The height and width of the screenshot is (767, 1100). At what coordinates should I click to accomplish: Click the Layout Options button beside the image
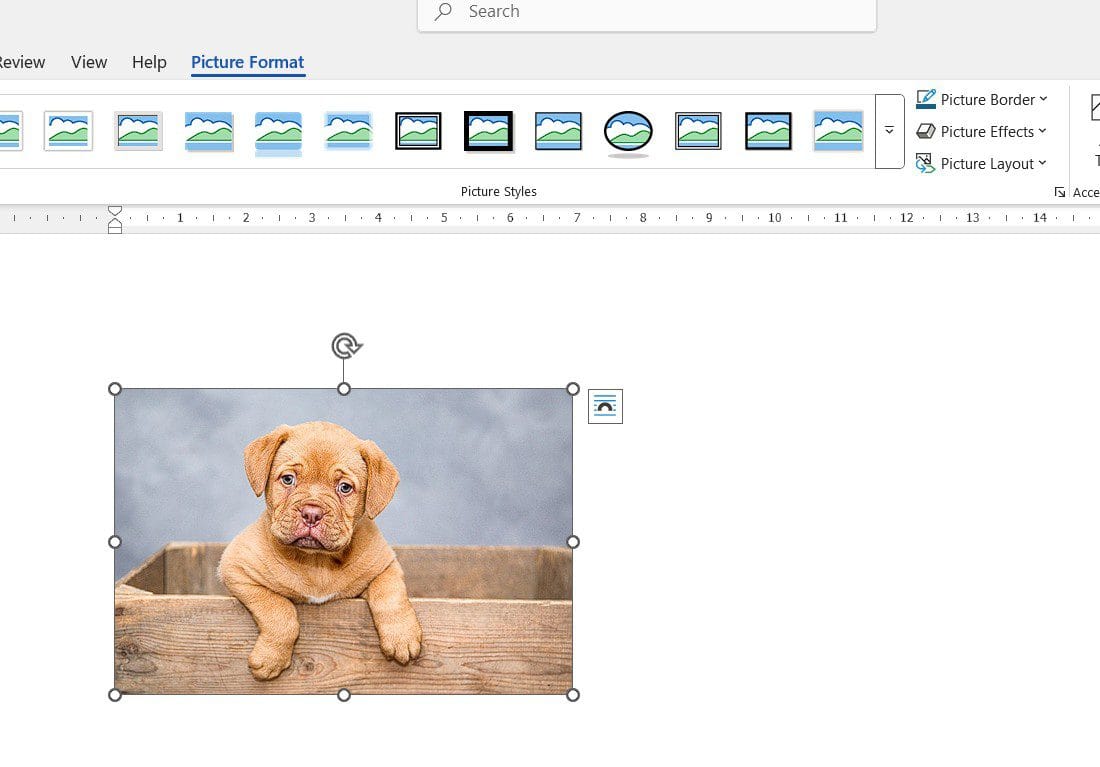(604, 406)
